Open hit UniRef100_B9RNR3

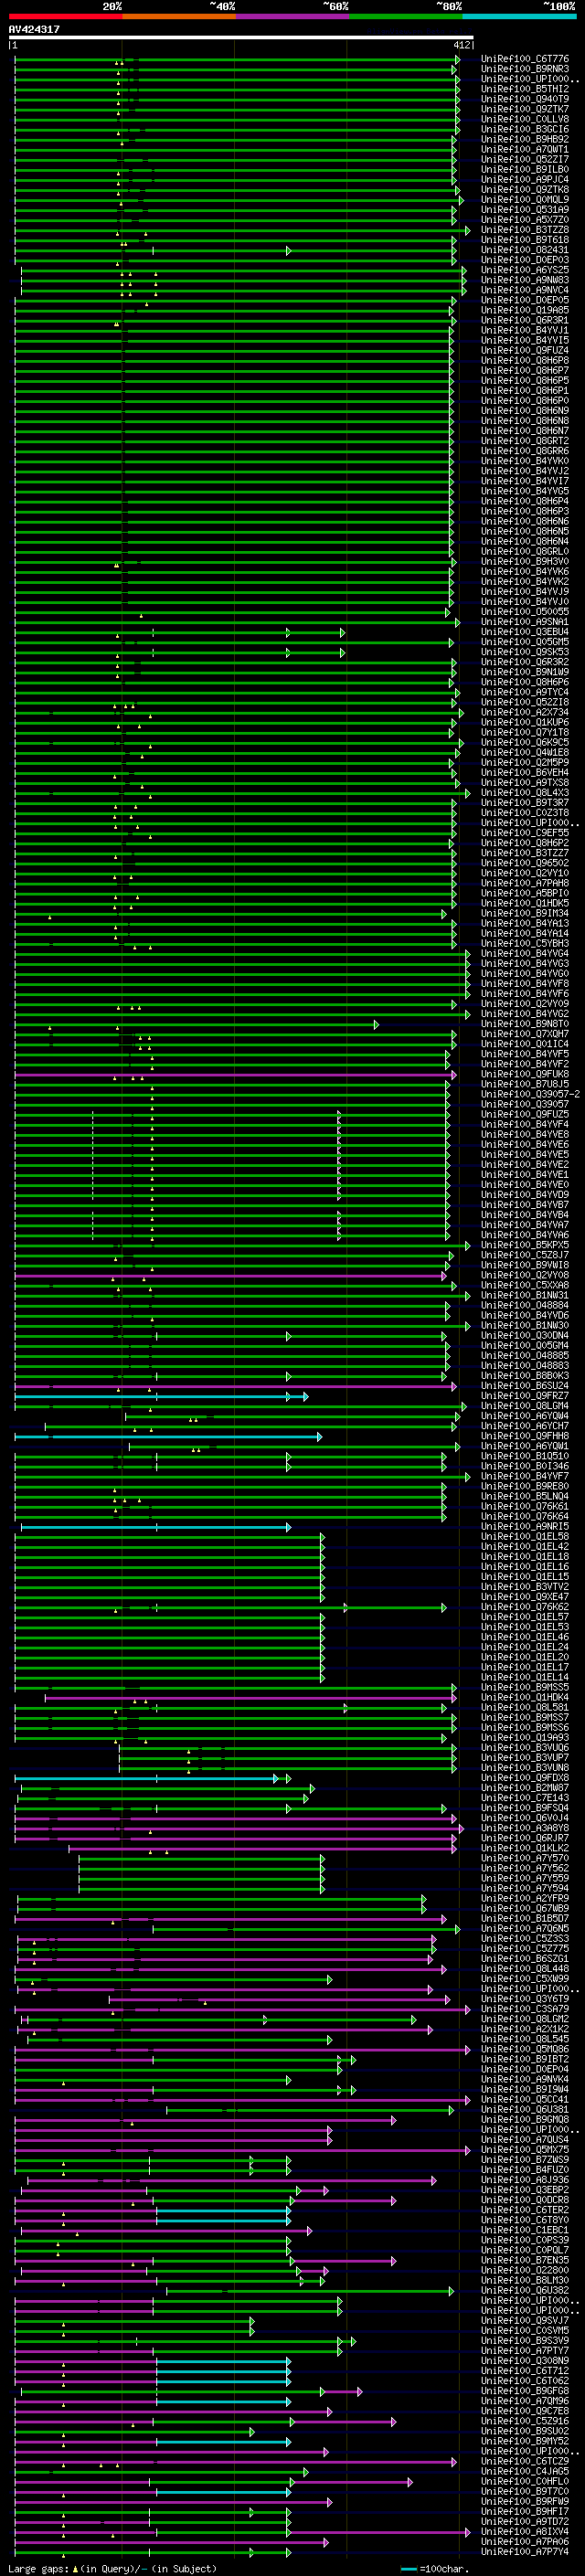[x=524, y=69]
